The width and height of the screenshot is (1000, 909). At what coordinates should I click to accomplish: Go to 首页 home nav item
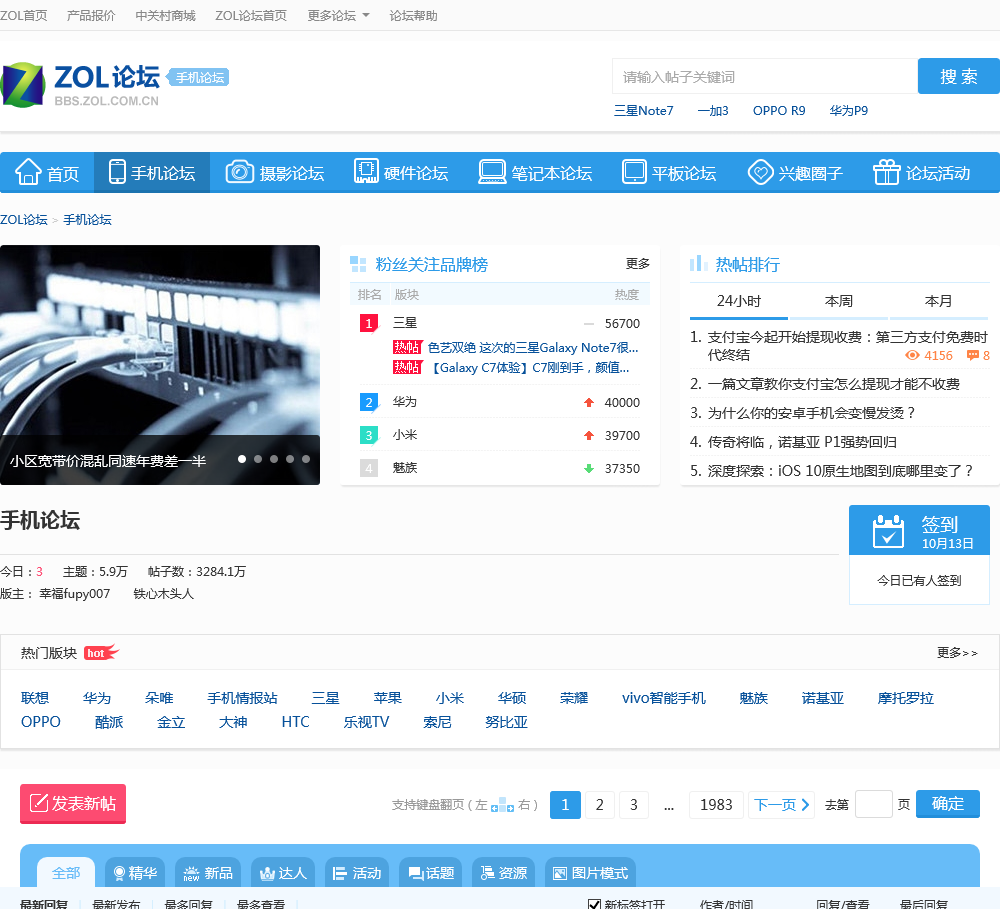47,173
